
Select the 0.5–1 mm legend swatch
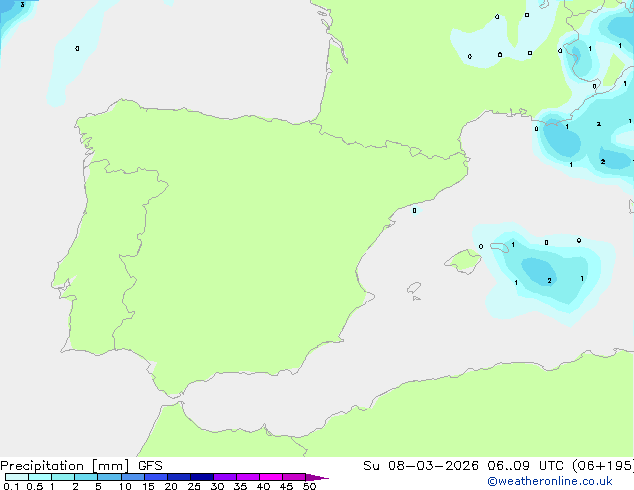[x=40, y=477]
